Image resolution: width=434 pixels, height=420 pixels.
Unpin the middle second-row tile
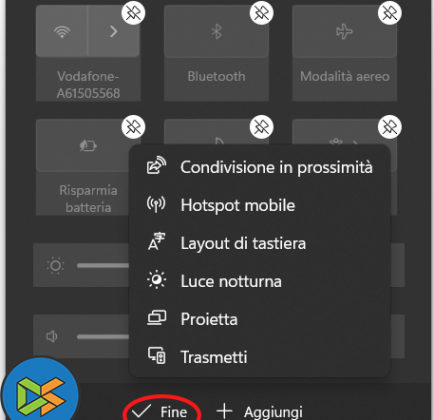point(261,127)
